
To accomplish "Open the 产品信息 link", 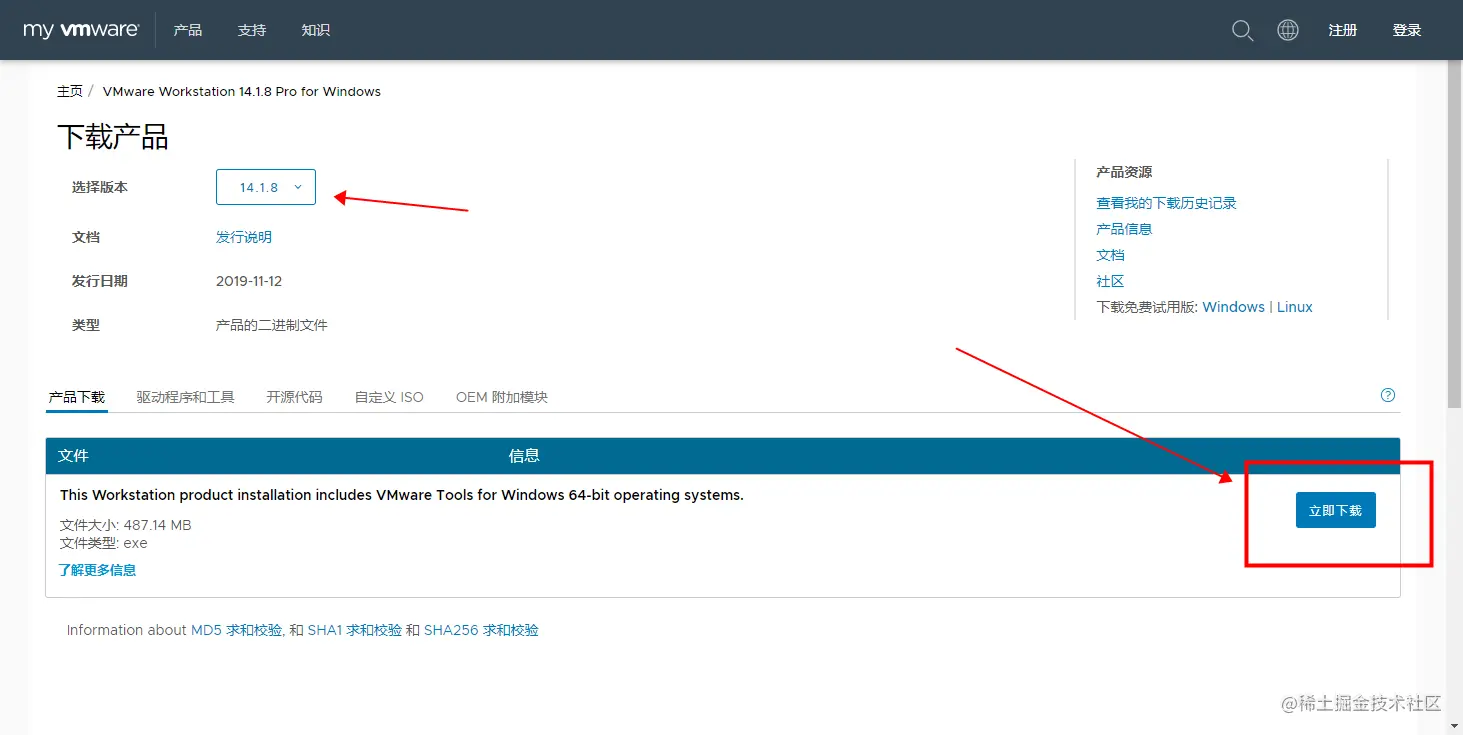I will point(1125,229).
